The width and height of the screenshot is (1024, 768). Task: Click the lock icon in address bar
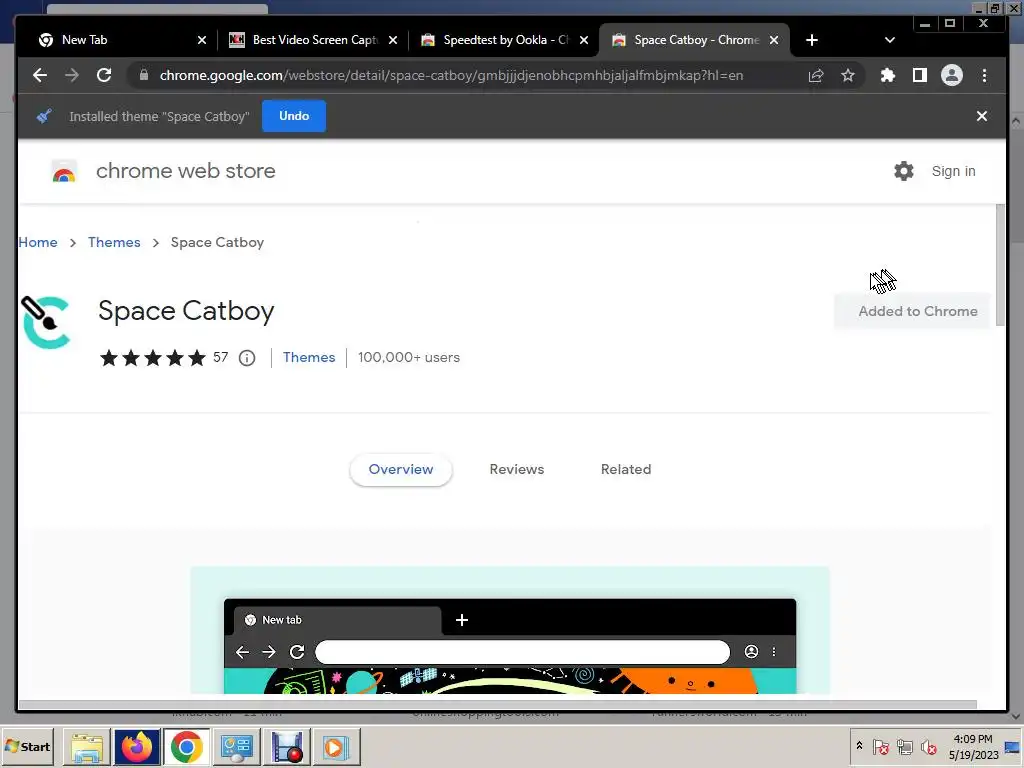point(144,76)
